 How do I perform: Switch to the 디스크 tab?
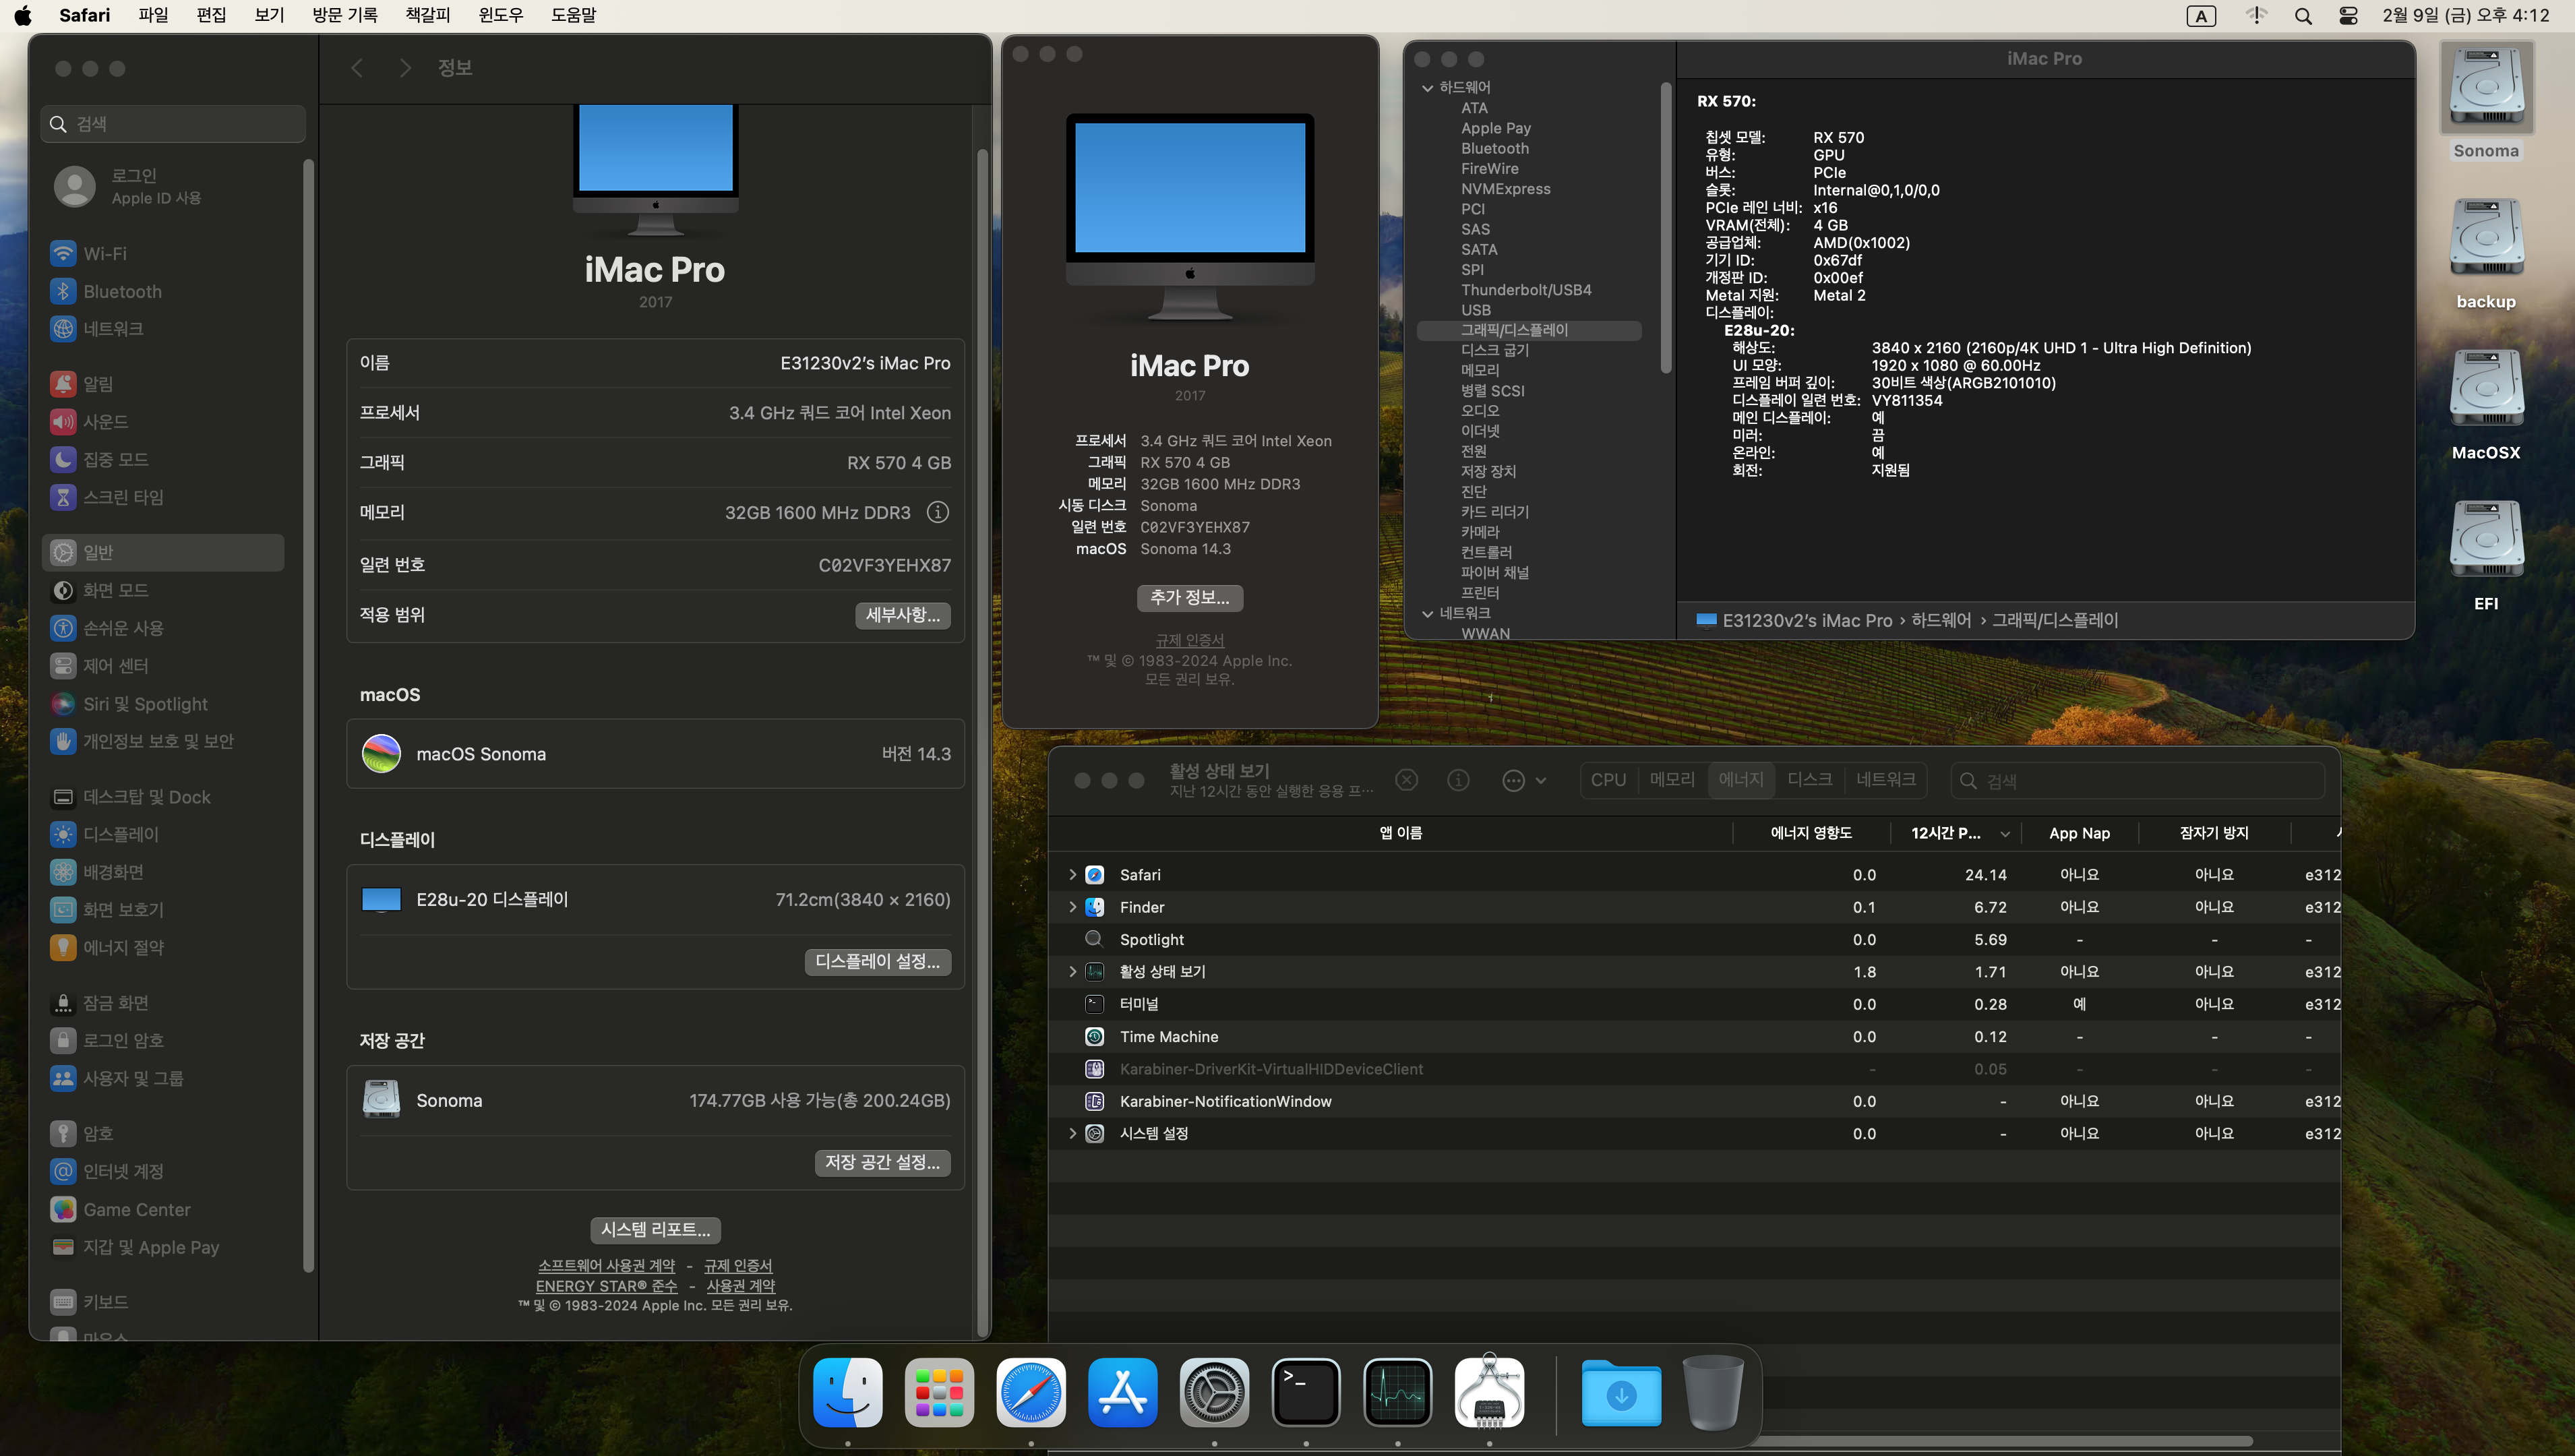pos(1809,780)
